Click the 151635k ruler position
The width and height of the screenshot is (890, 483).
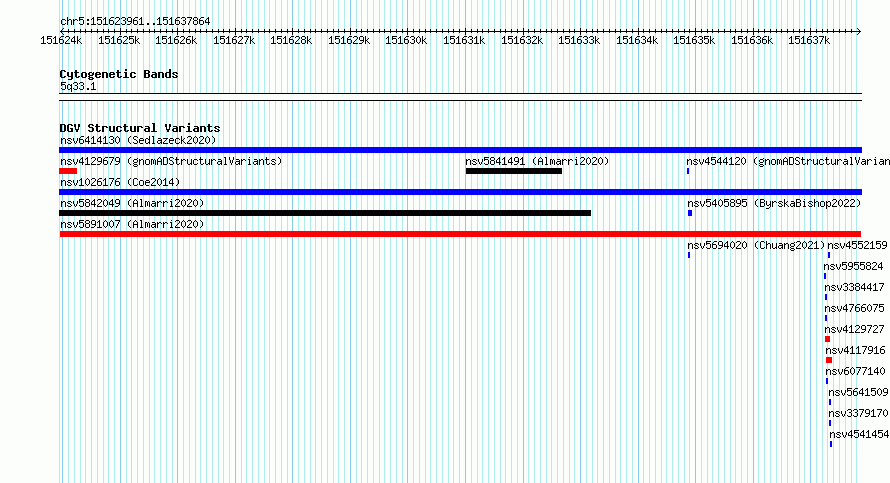pyautogui.click(x=694, y=40)
